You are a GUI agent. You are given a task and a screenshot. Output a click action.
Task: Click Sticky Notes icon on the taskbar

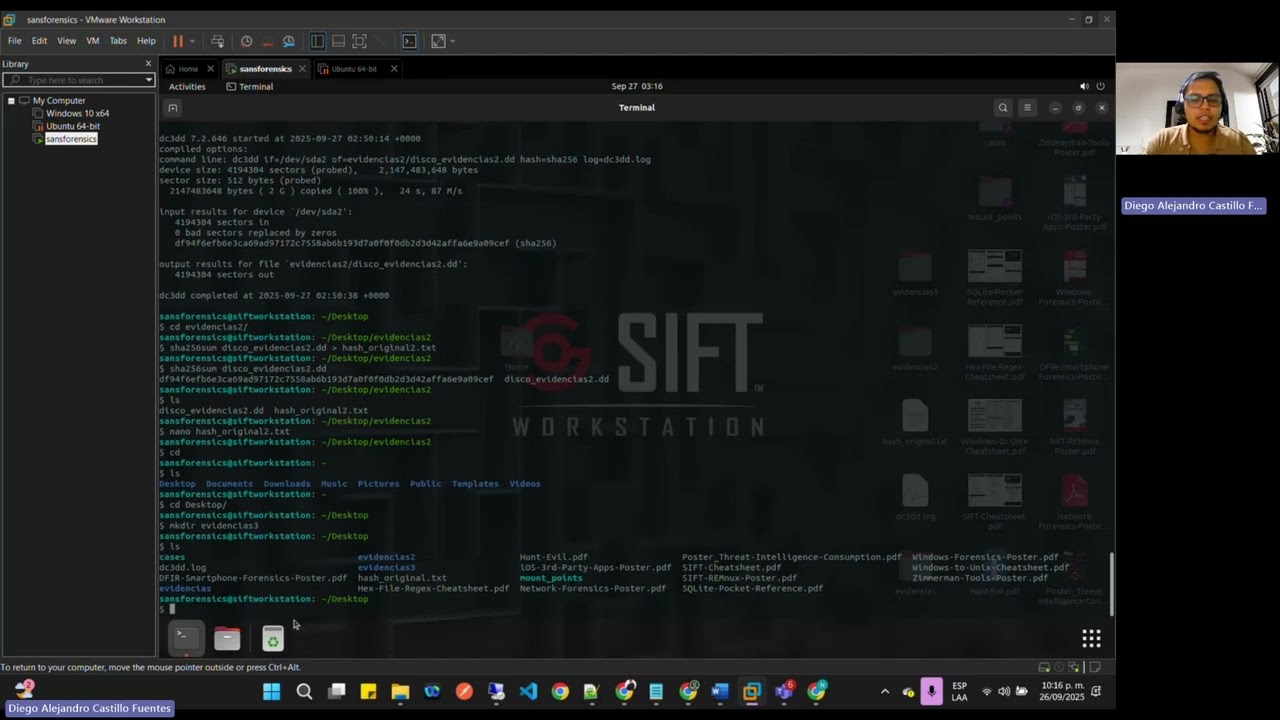point(368,691)
